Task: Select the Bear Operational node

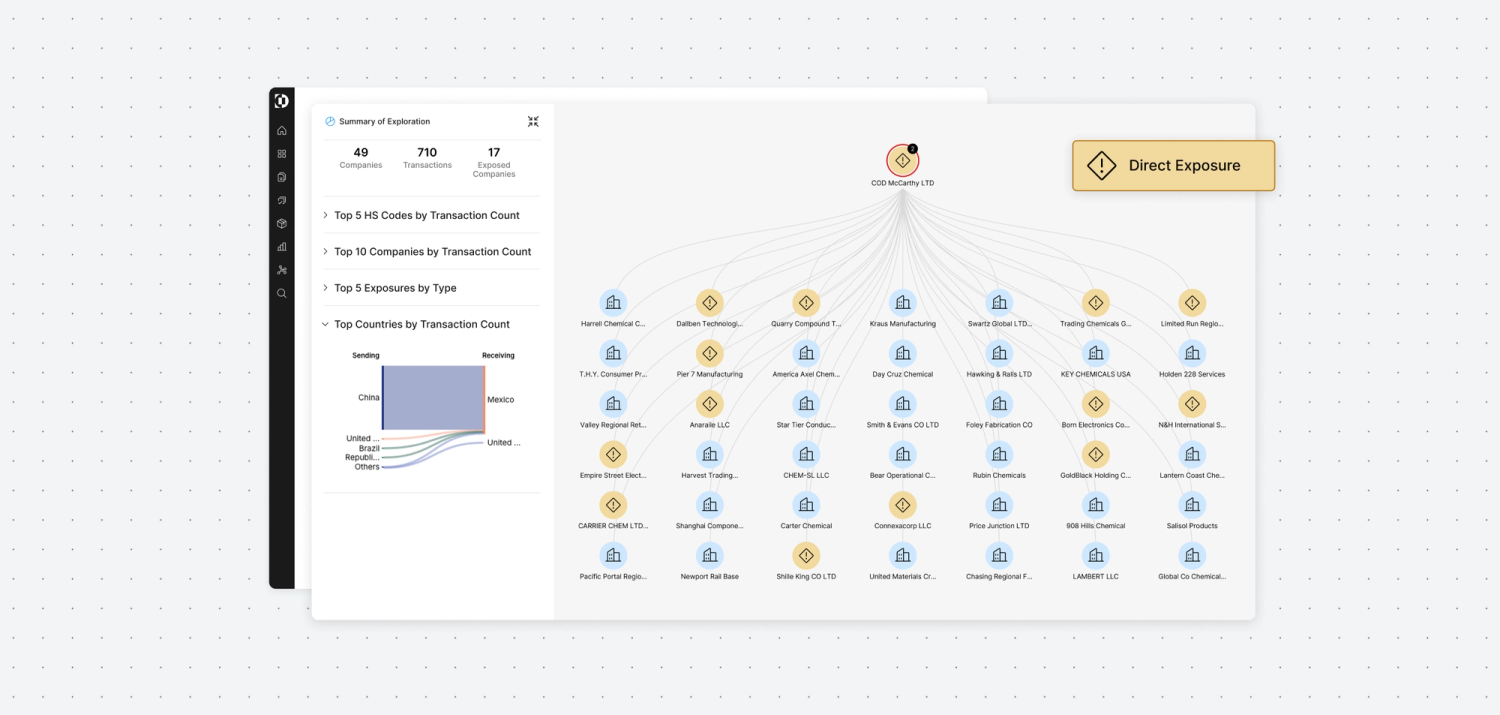Action: point(903,454)
